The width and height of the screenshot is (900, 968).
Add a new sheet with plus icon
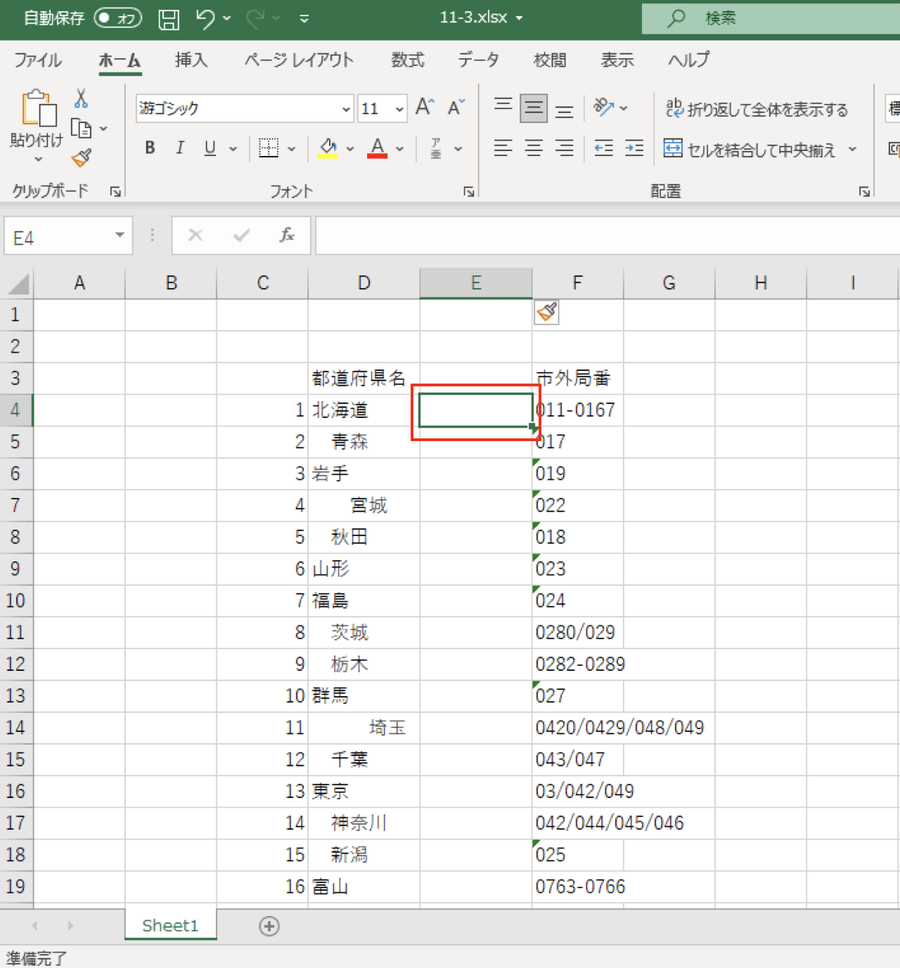[268, 926]
